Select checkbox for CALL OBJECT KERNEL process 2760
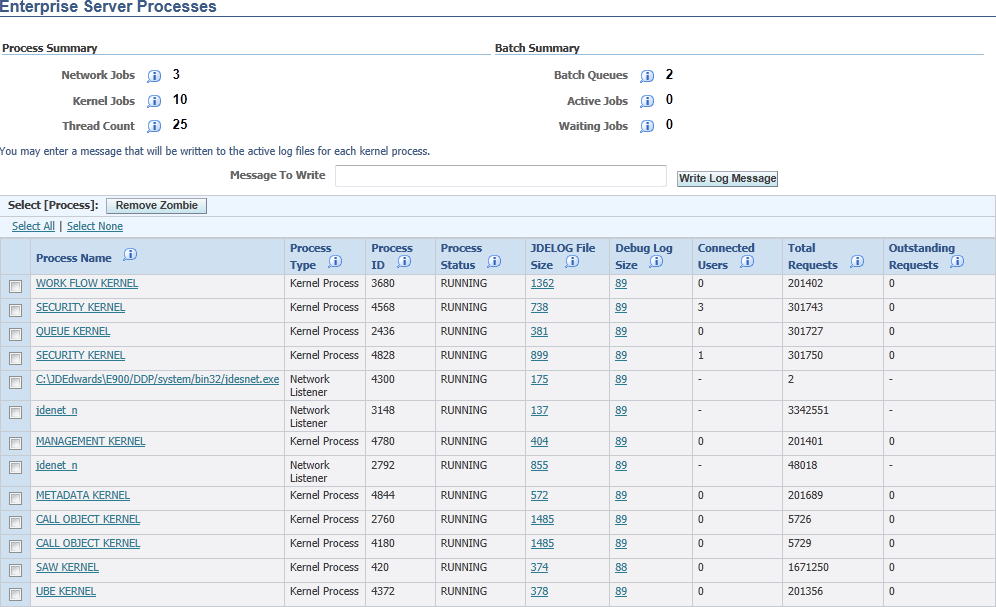Screen dimensions: 996x607 click(15, 523)
